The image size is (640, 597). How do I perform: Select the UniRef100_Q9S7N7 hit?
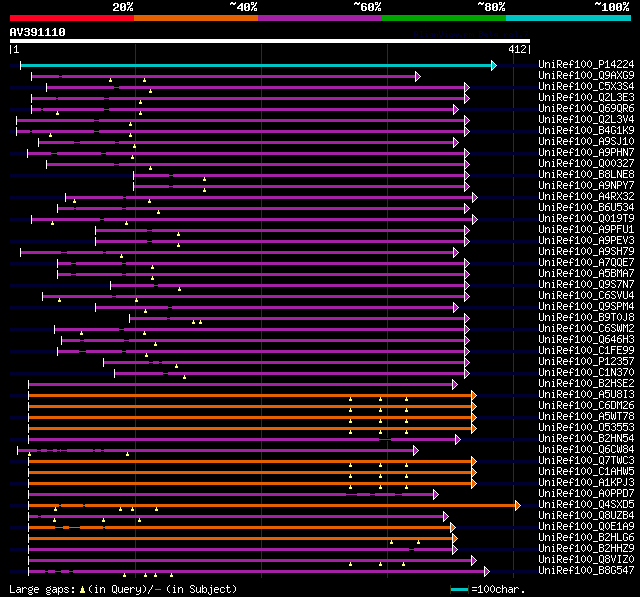[x=586, y=285]
